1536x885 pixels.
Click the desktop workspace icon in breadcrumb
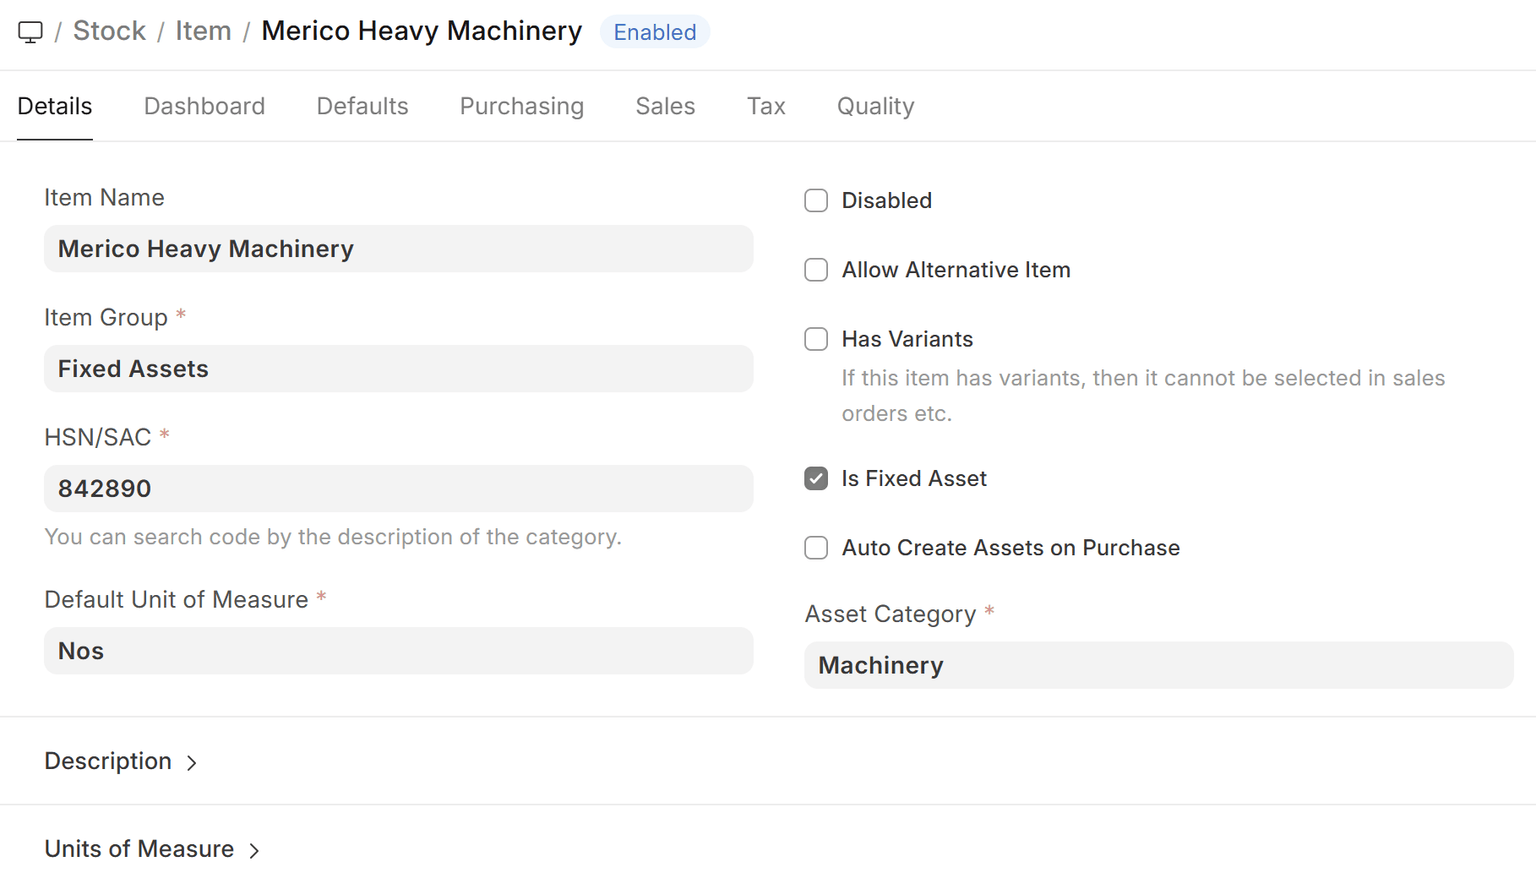pos(30,32)
